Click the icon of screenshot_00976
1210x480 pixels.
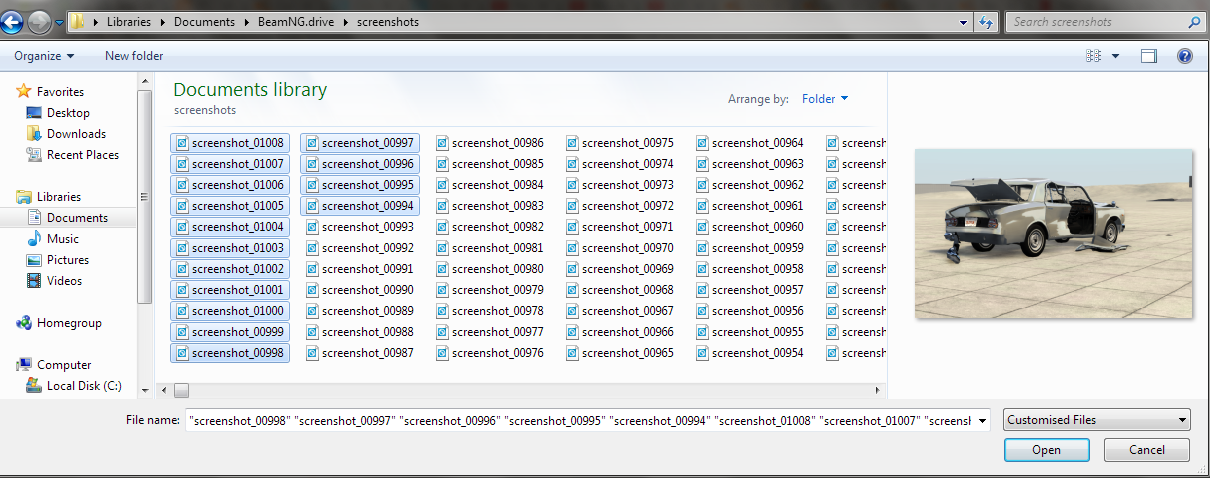tap(442, 353)
